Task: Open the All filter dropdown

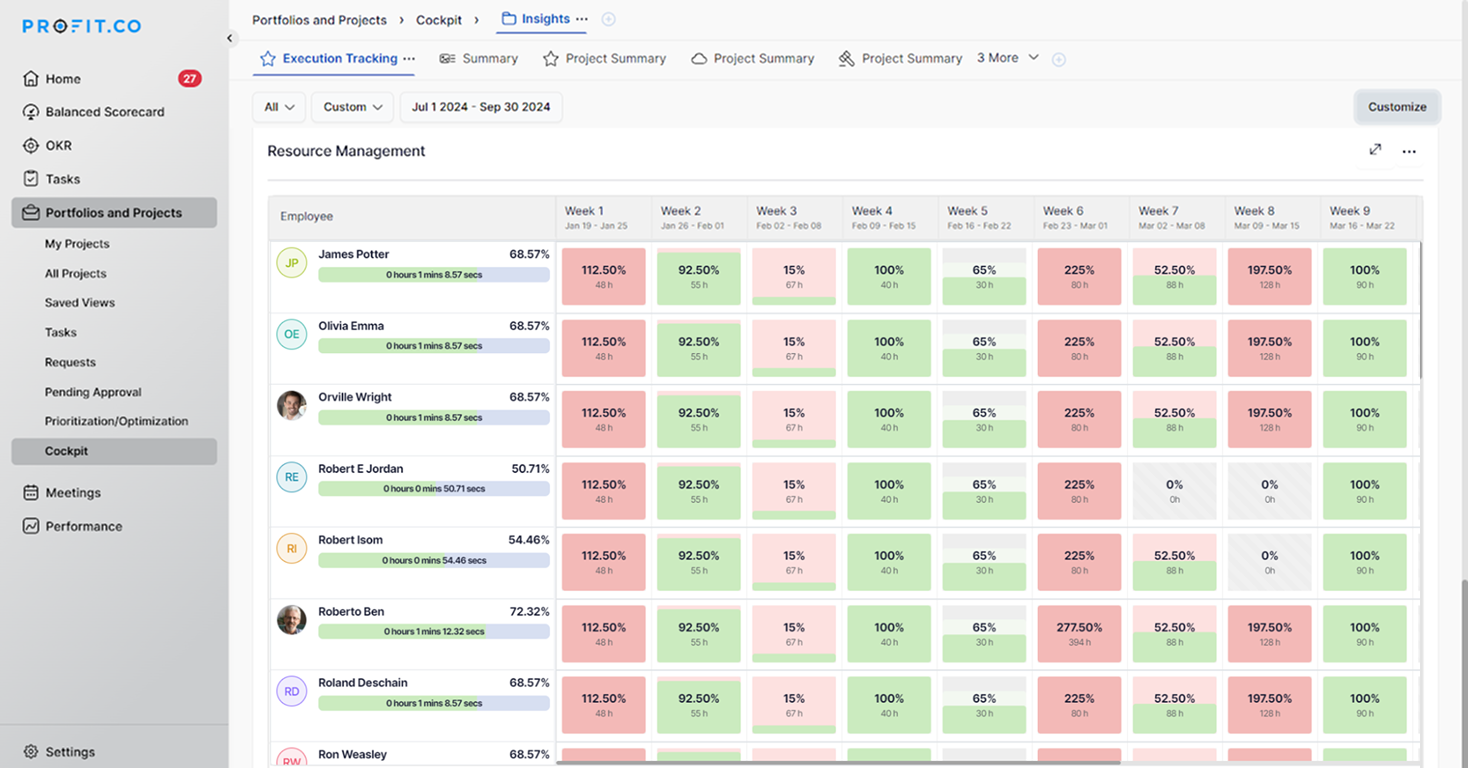Action: pyautogui.click(x=279, y=107)
